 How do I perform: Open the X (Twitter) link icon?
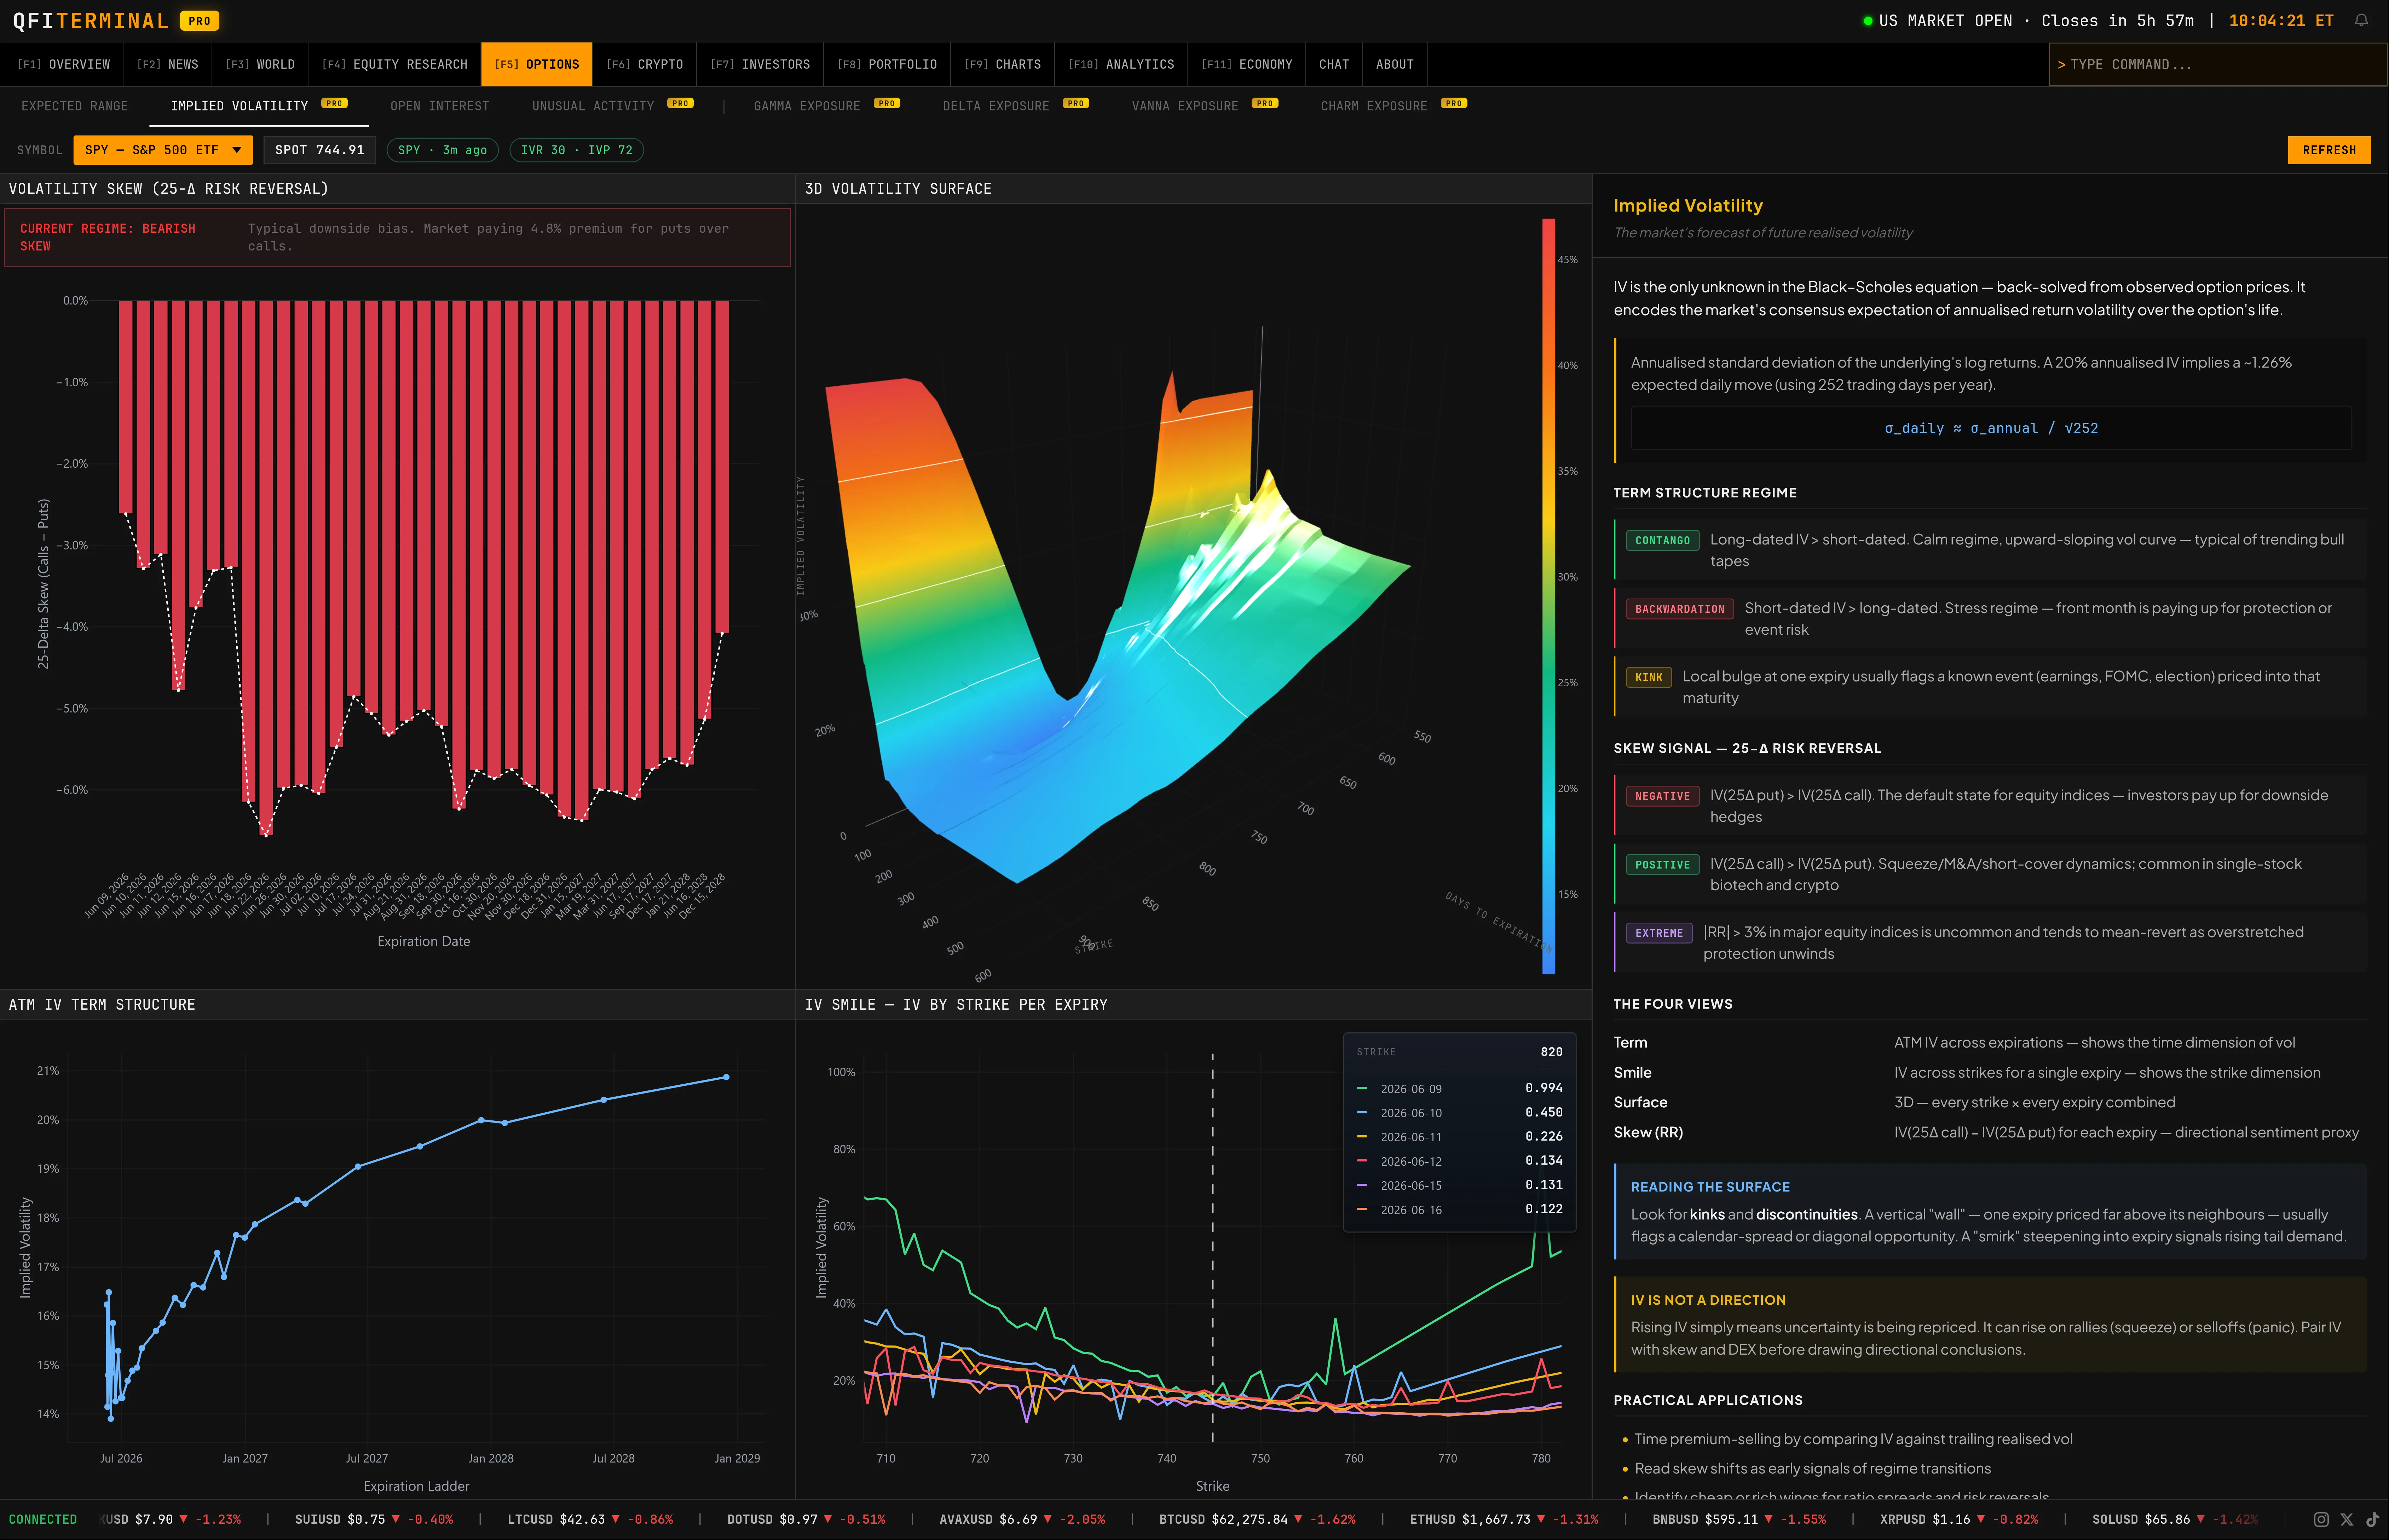click(x=2347, y=1519)
